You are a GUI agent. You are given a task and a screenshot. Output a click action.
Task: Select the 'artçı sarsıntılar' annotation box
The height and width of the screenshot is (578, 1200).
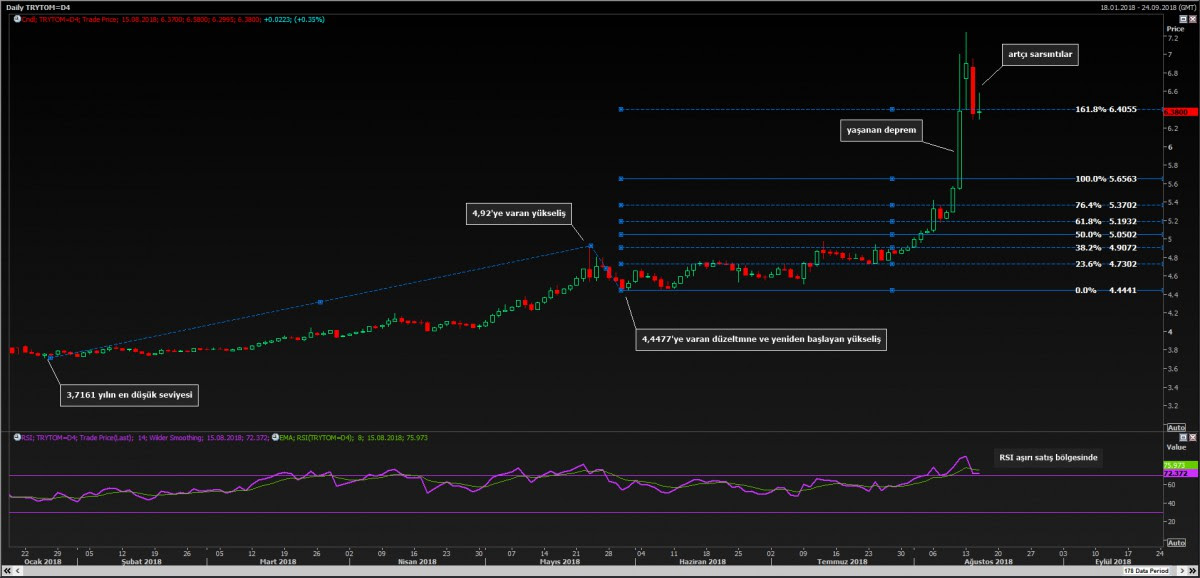coord(1040,56)
